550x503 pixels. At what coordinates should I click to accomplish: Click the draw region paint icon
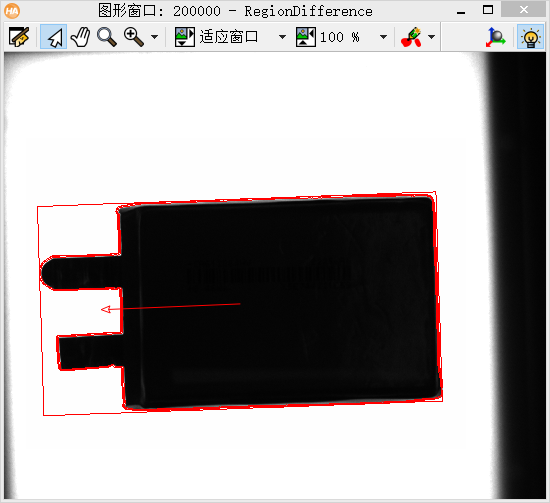tap(411, 36)
